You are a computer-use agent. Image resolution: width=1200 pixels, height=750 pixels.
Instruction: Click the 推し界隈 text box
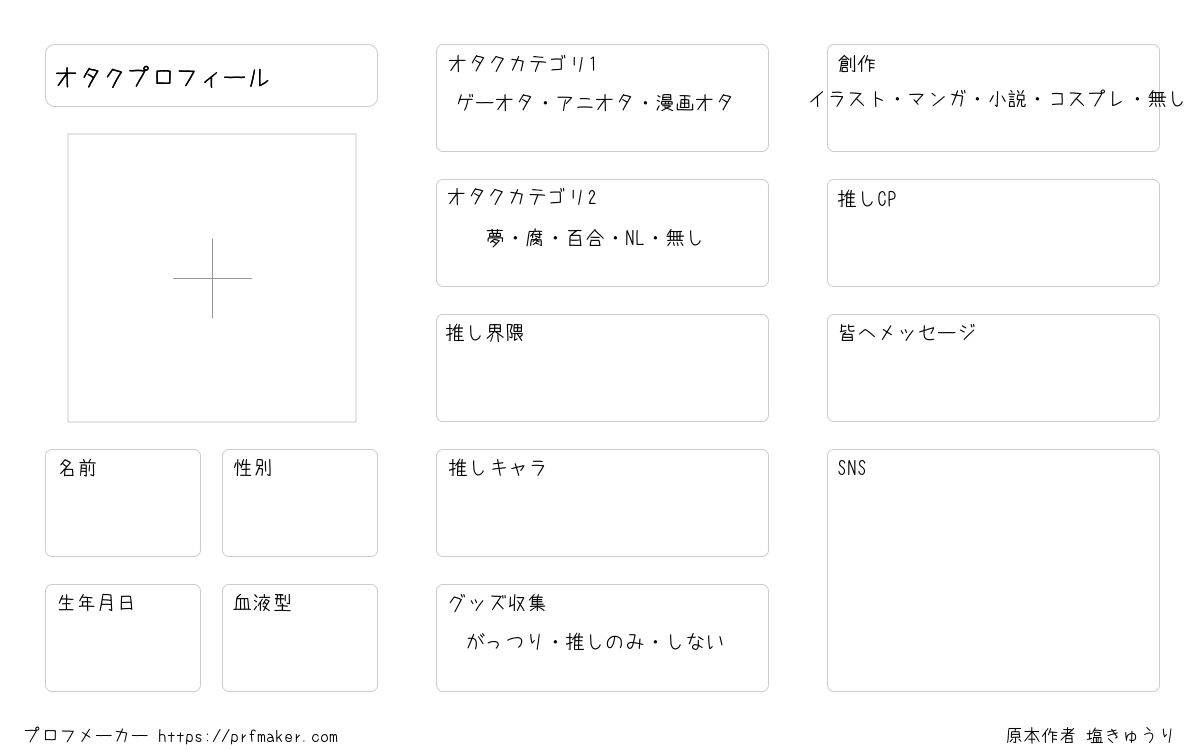tap(602, 368)
